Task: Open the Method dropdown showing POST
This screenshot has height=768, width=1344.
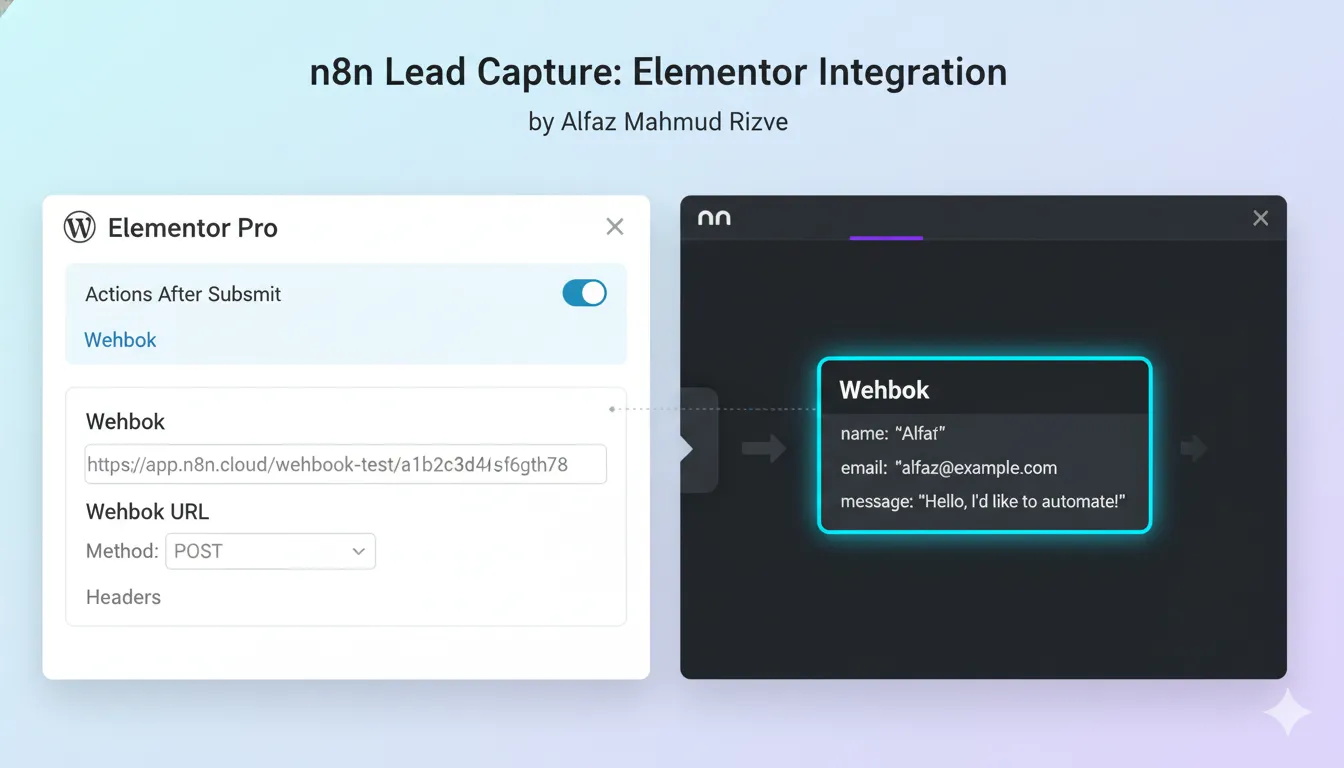Action: coord(270,551)
